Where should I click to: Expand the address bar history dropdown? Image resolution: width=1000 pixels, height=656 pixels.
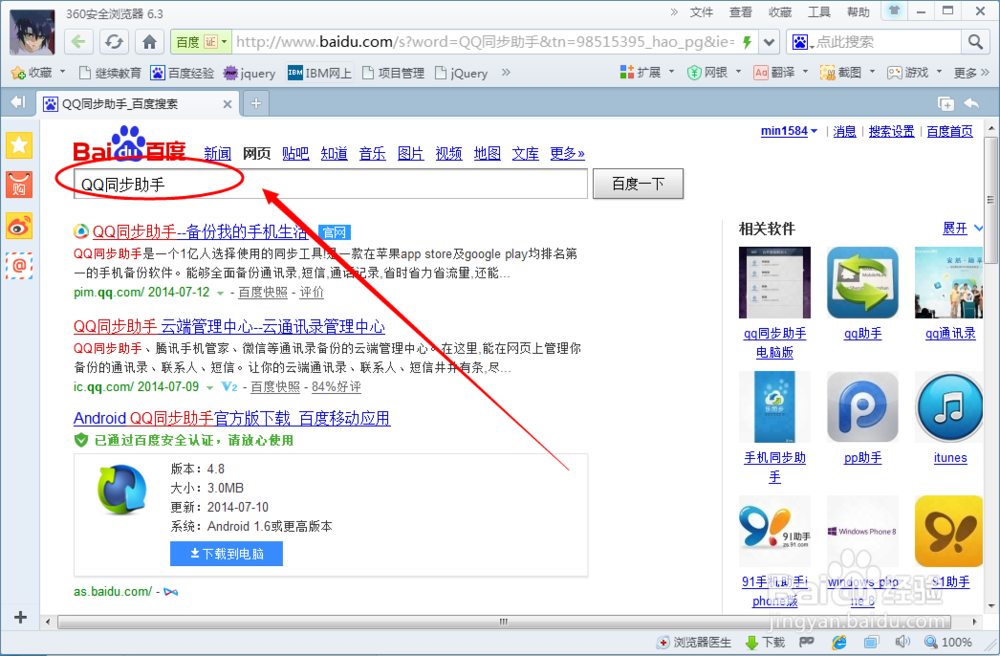coord(768,42)
